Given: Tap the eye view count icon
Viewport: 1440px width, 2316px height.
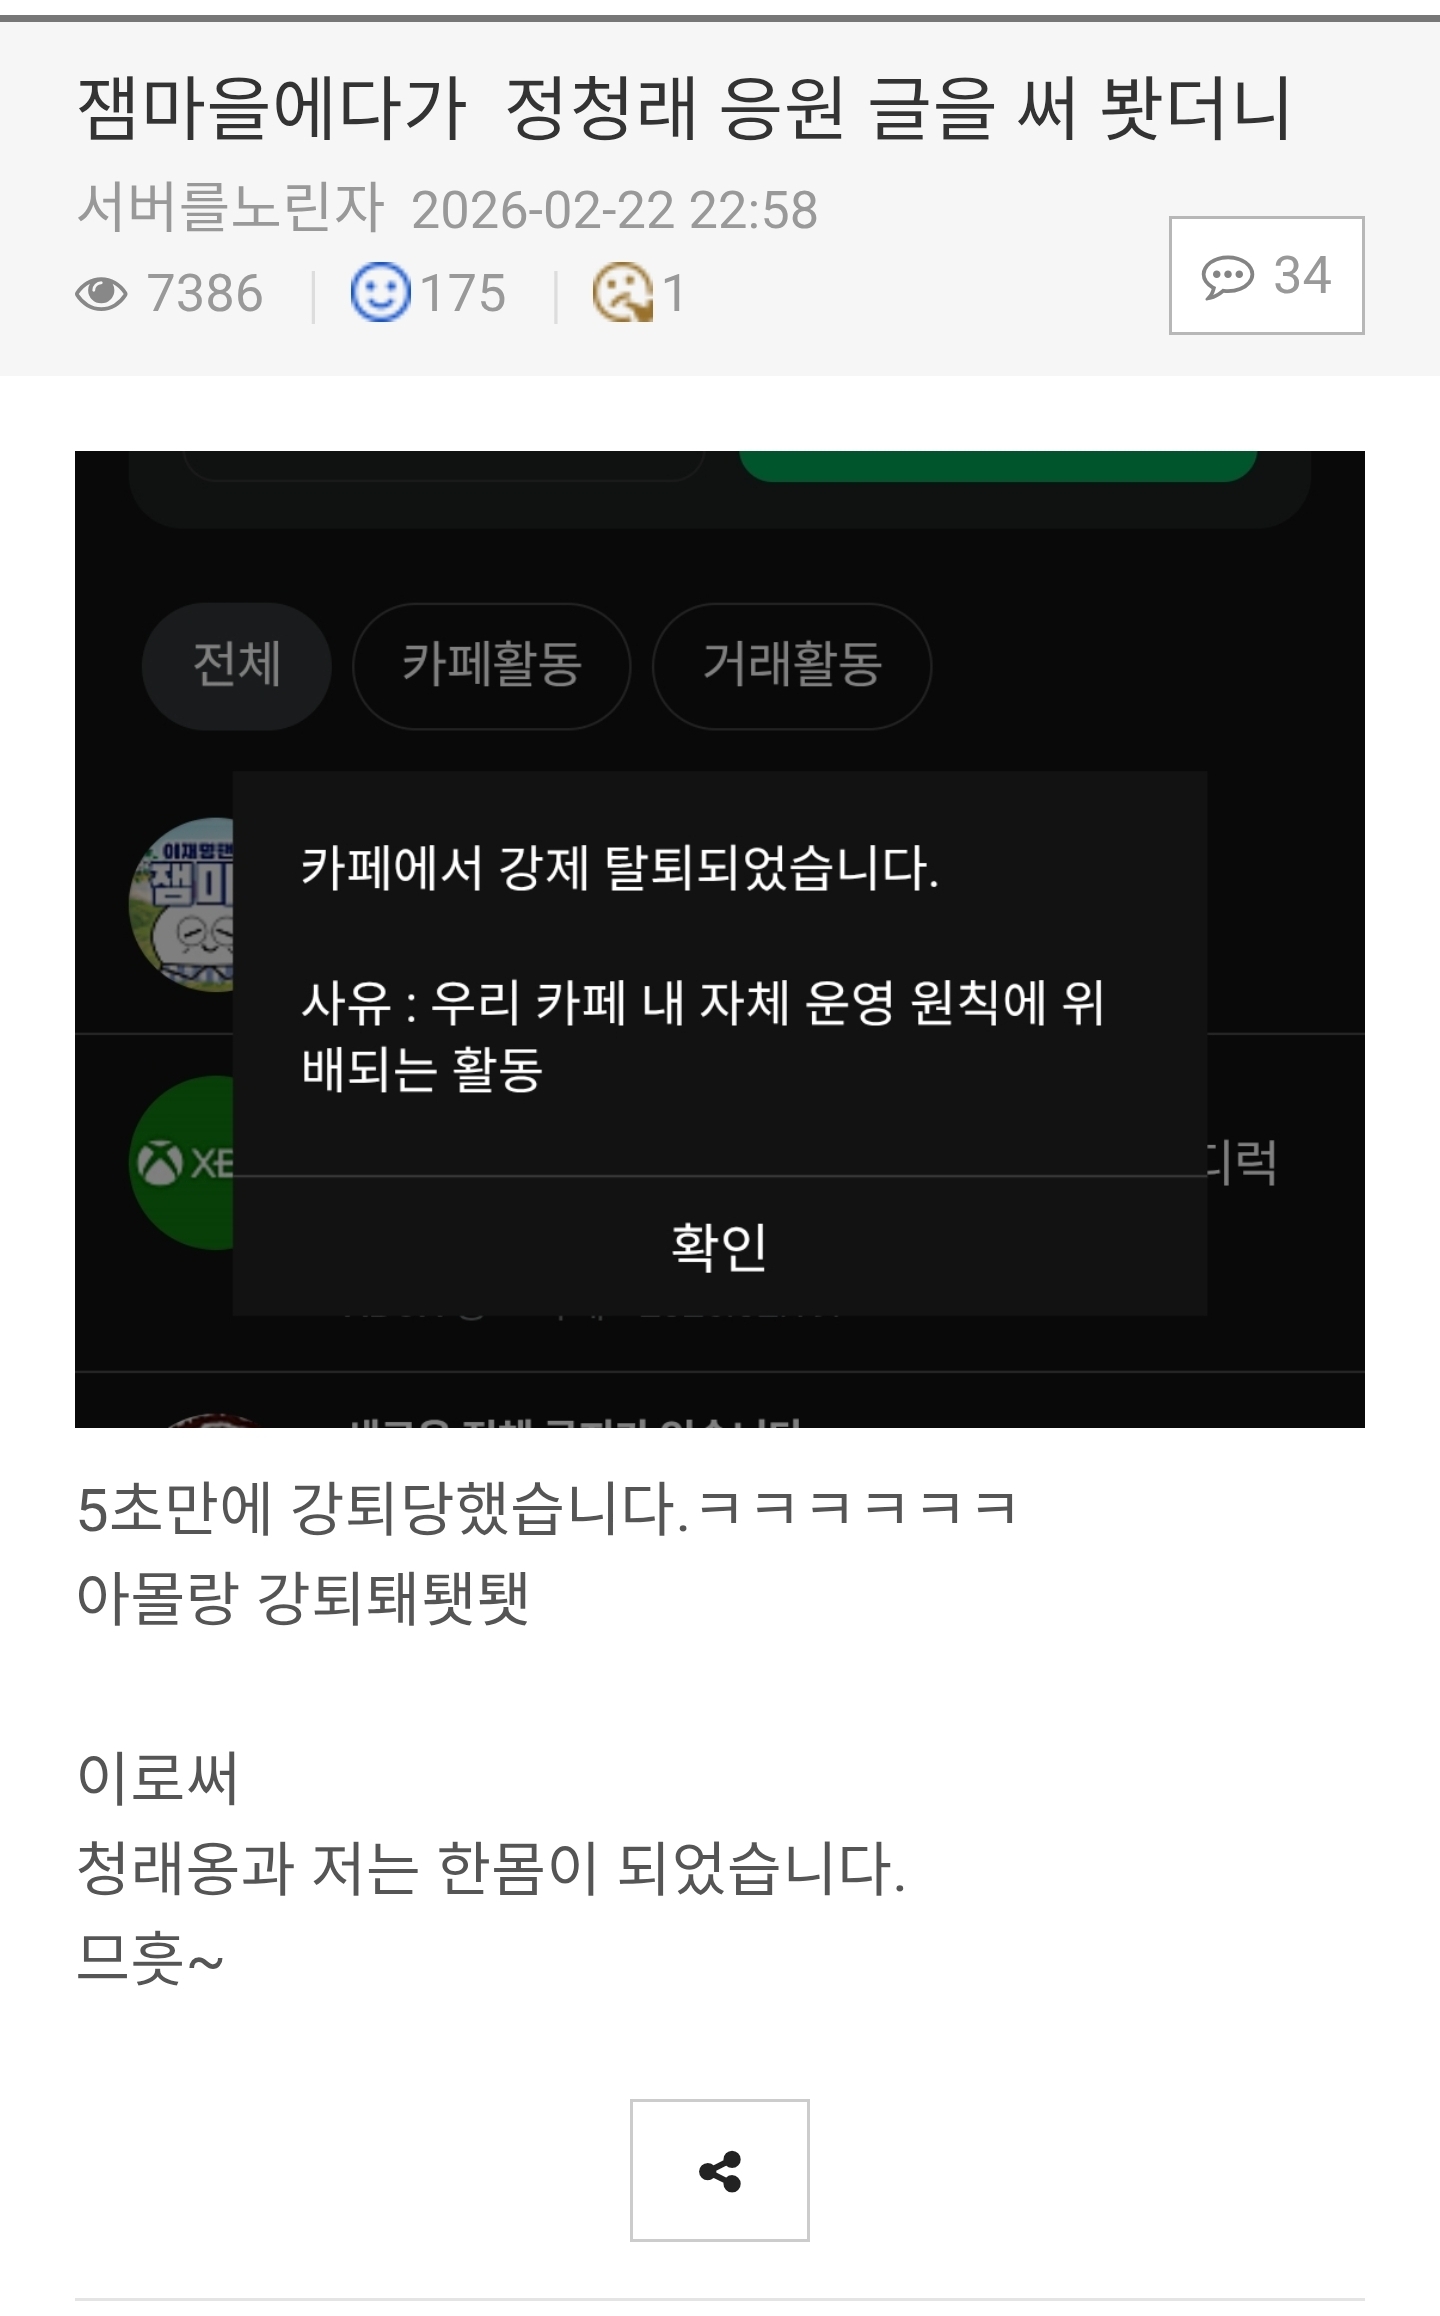Looking at the screenshot, I should click(x=102, y=294).
